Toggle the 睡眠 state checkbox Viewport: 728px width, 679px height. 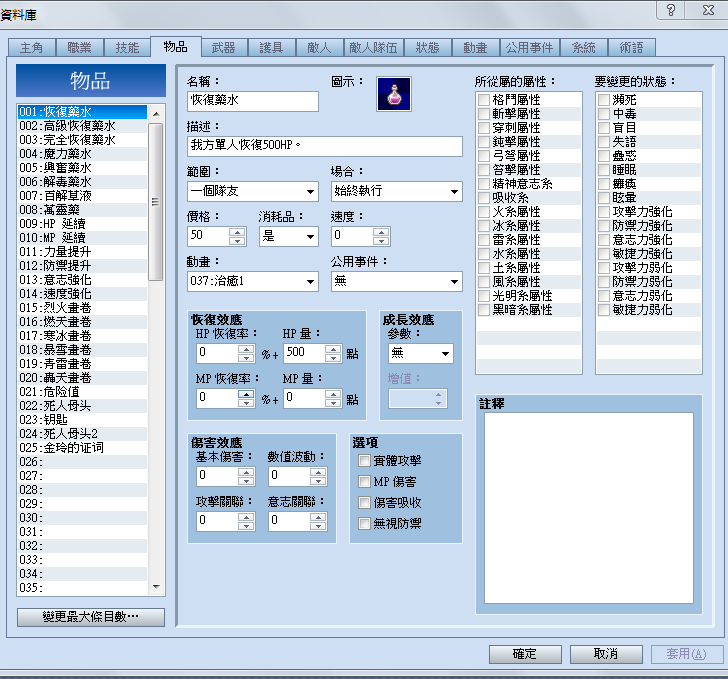pyautogui.click(x=604, y=170)
